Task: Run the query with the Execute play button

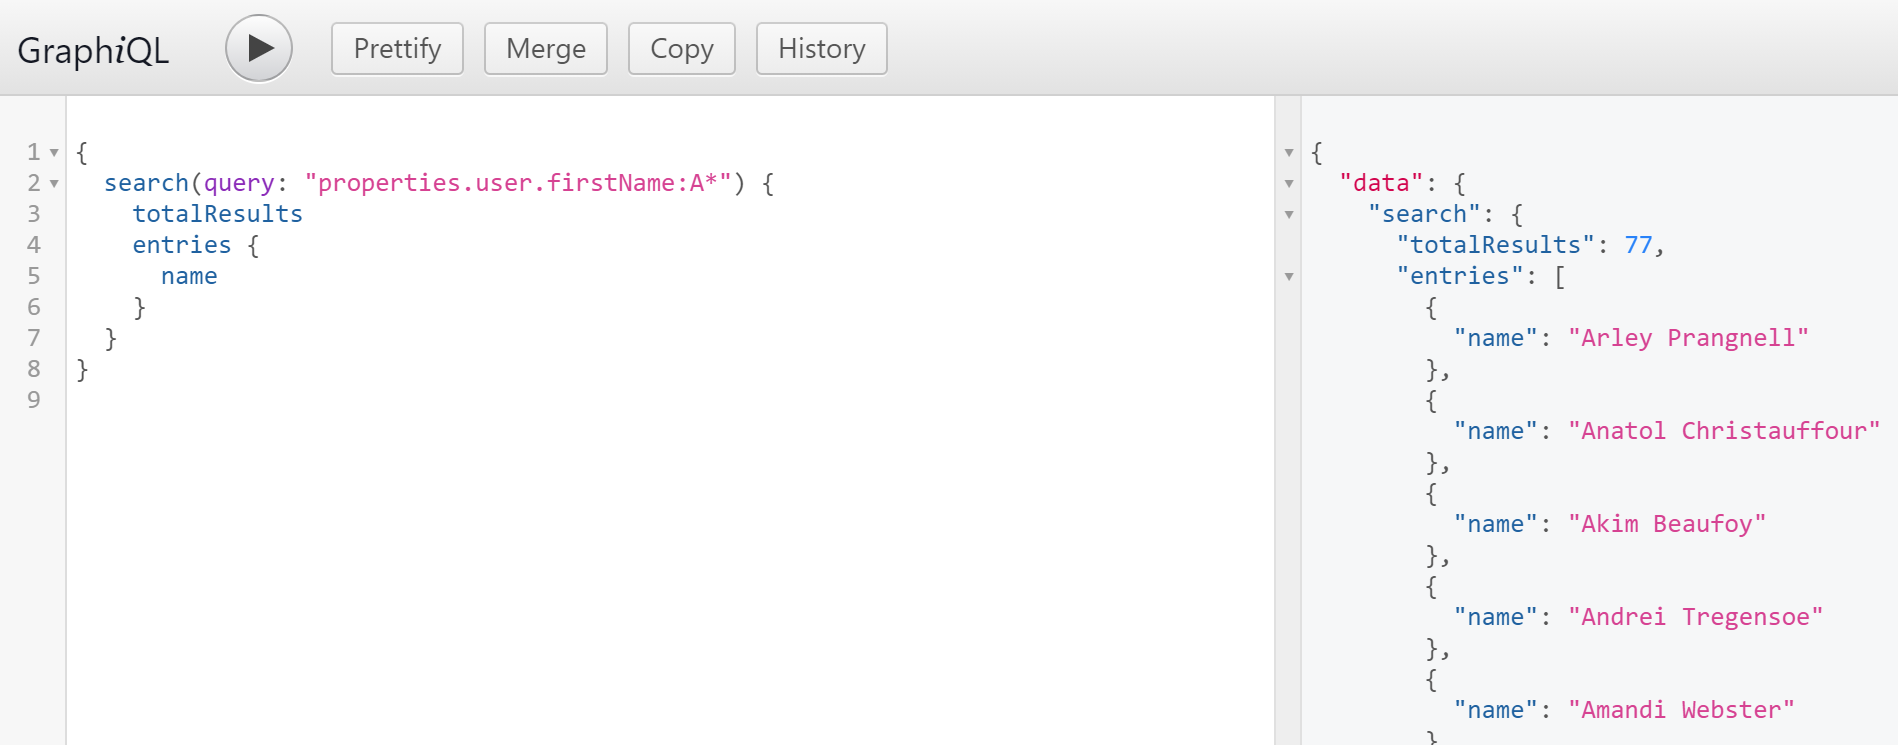Action: click(x=259, y=48)
